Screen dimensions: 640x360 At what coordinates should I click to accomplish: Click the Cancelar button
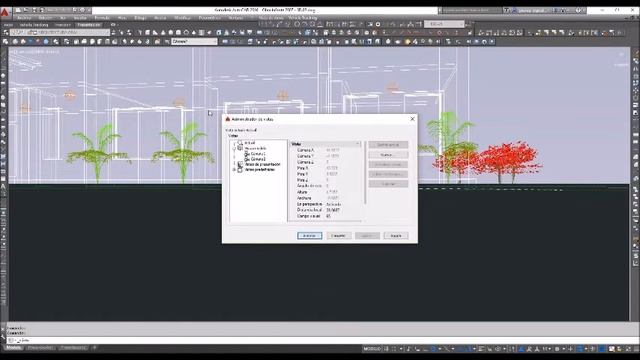coord(338,236)
